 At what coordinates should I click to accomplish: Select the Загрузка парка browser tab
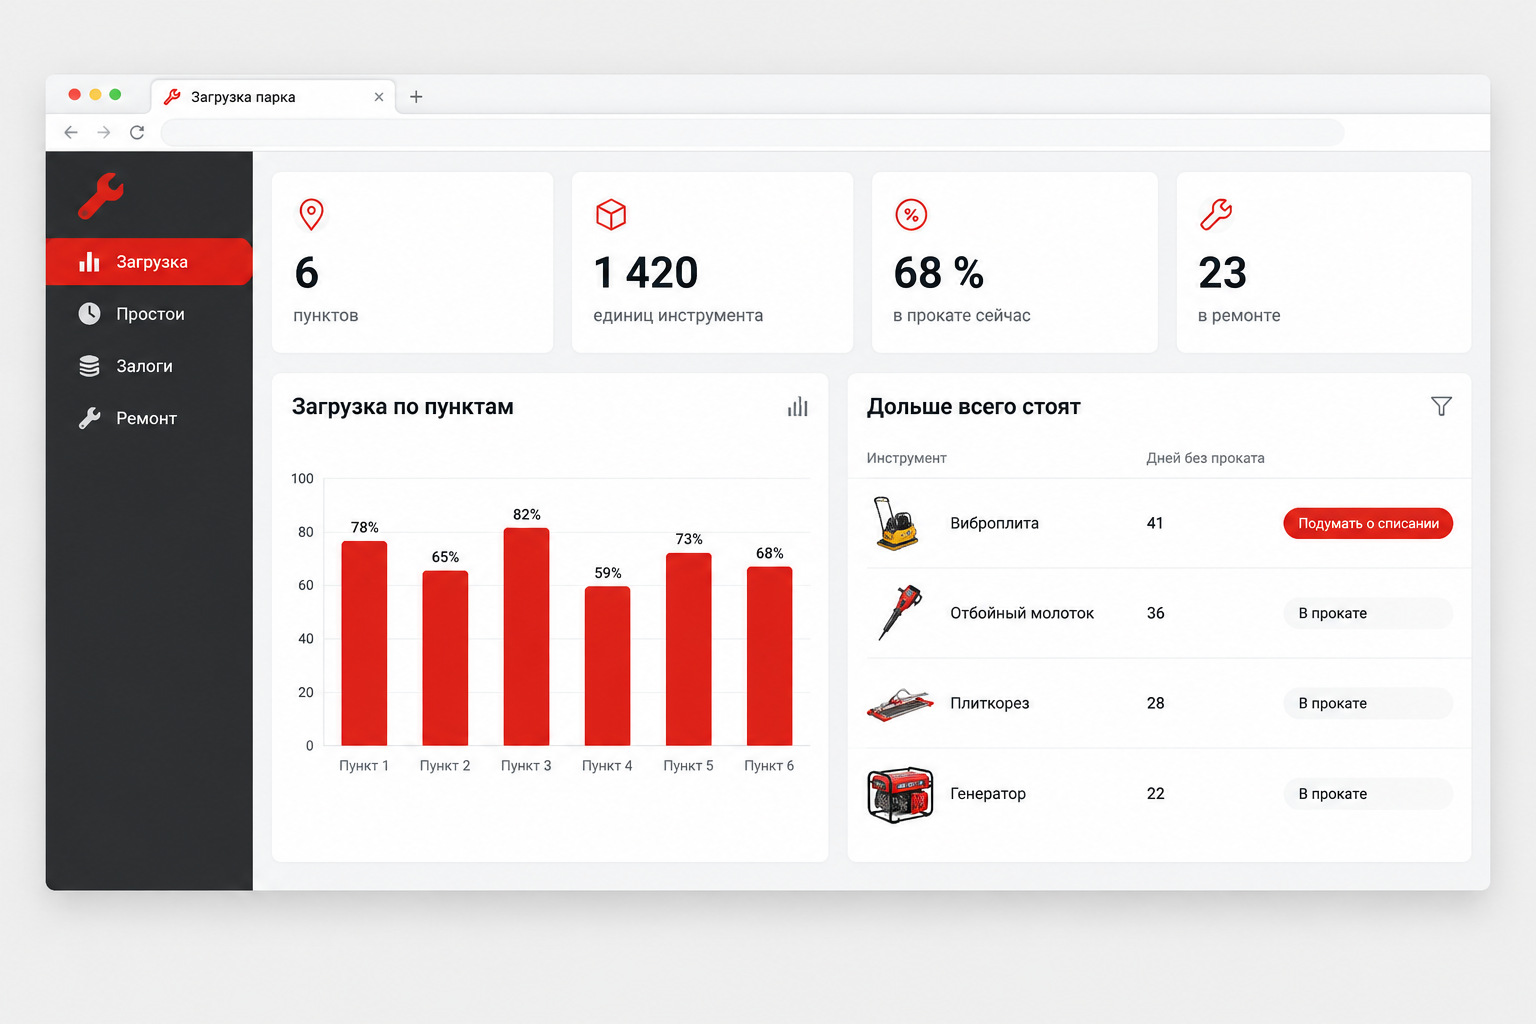click(273, 97)
